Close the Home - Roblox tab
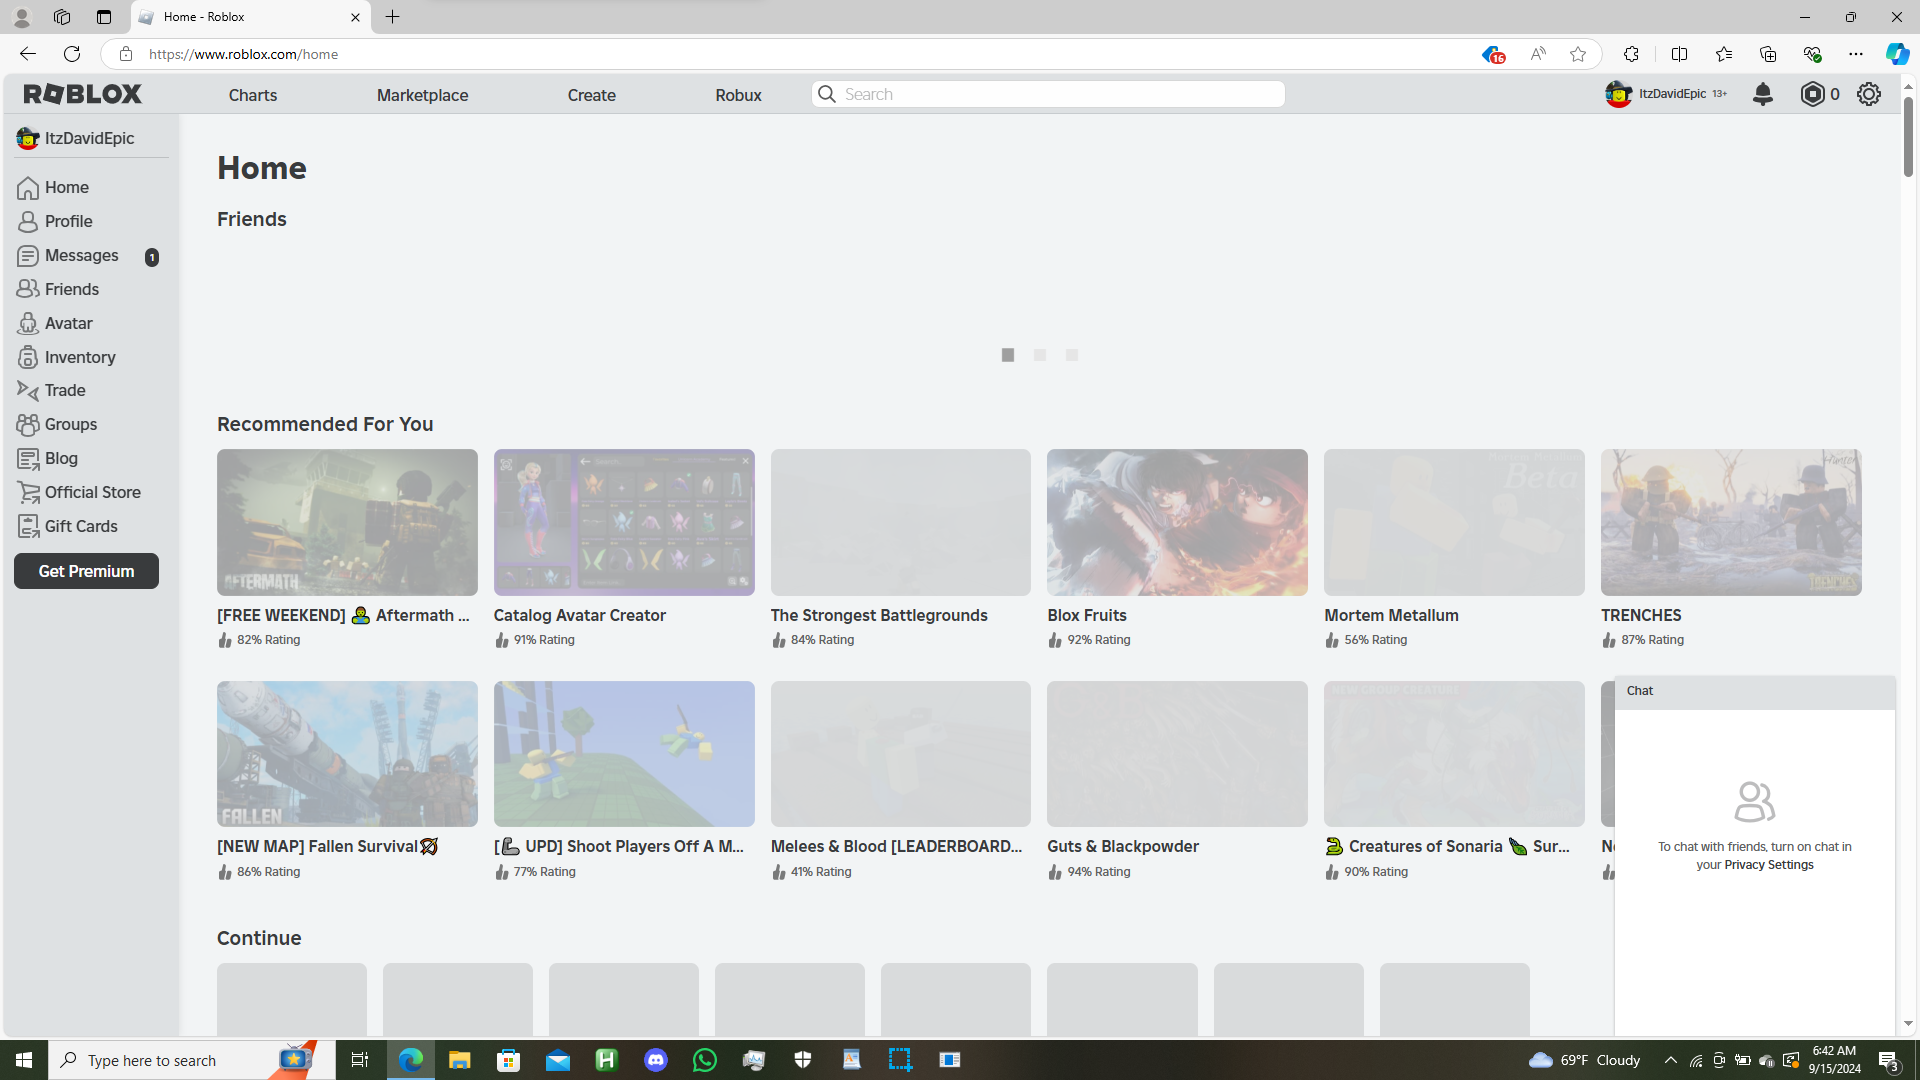 pyautogui.click(x=355, y=17)
